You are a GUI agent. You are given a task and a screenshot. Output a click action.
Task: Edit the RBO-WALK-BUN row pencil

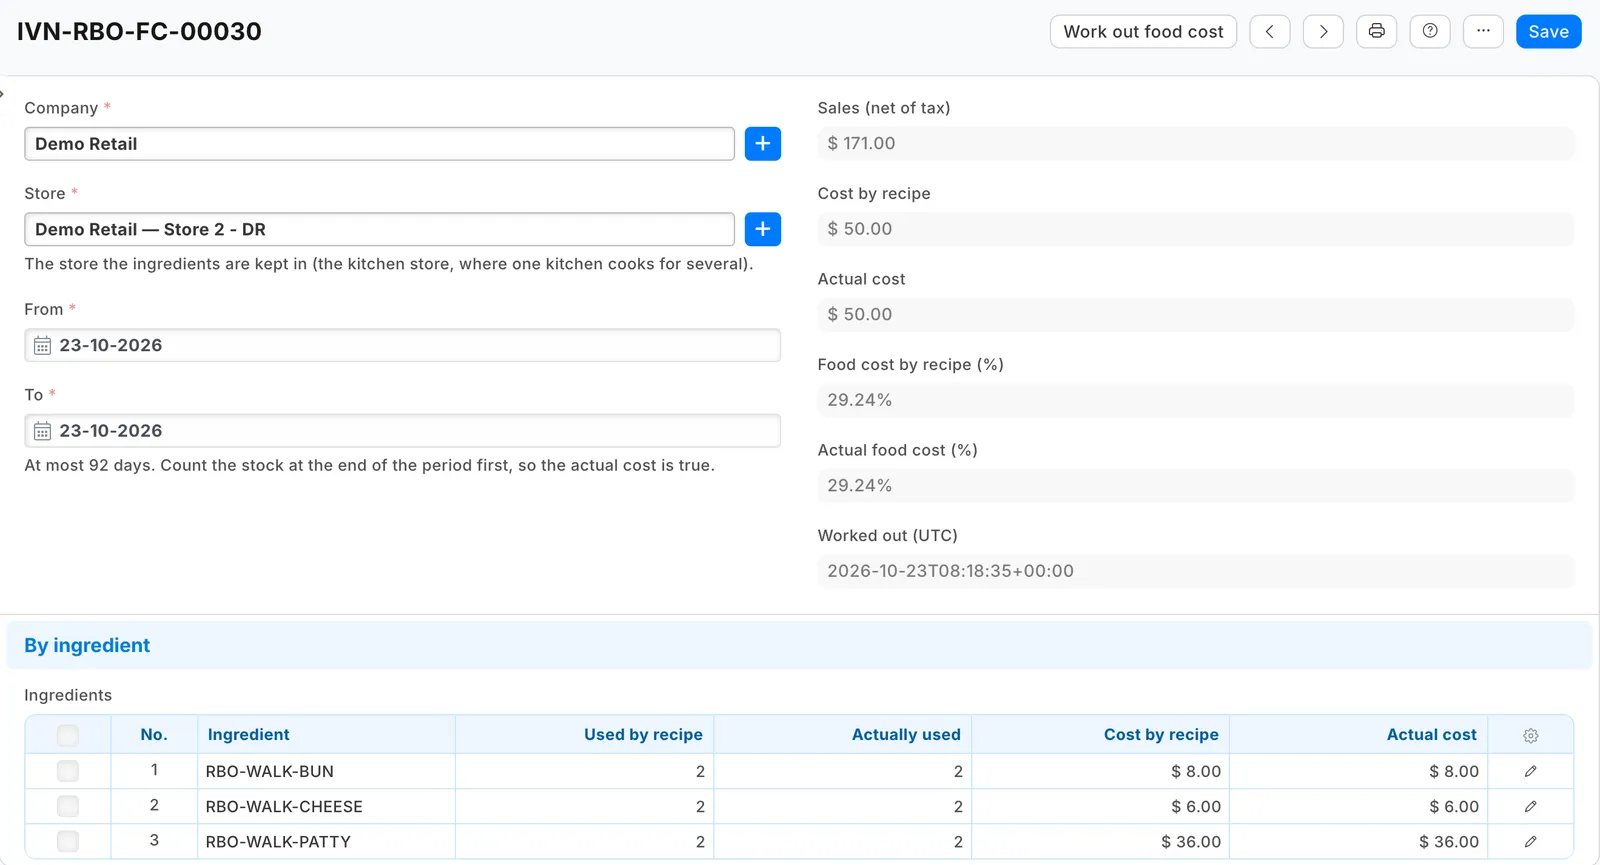[1531, 771]
